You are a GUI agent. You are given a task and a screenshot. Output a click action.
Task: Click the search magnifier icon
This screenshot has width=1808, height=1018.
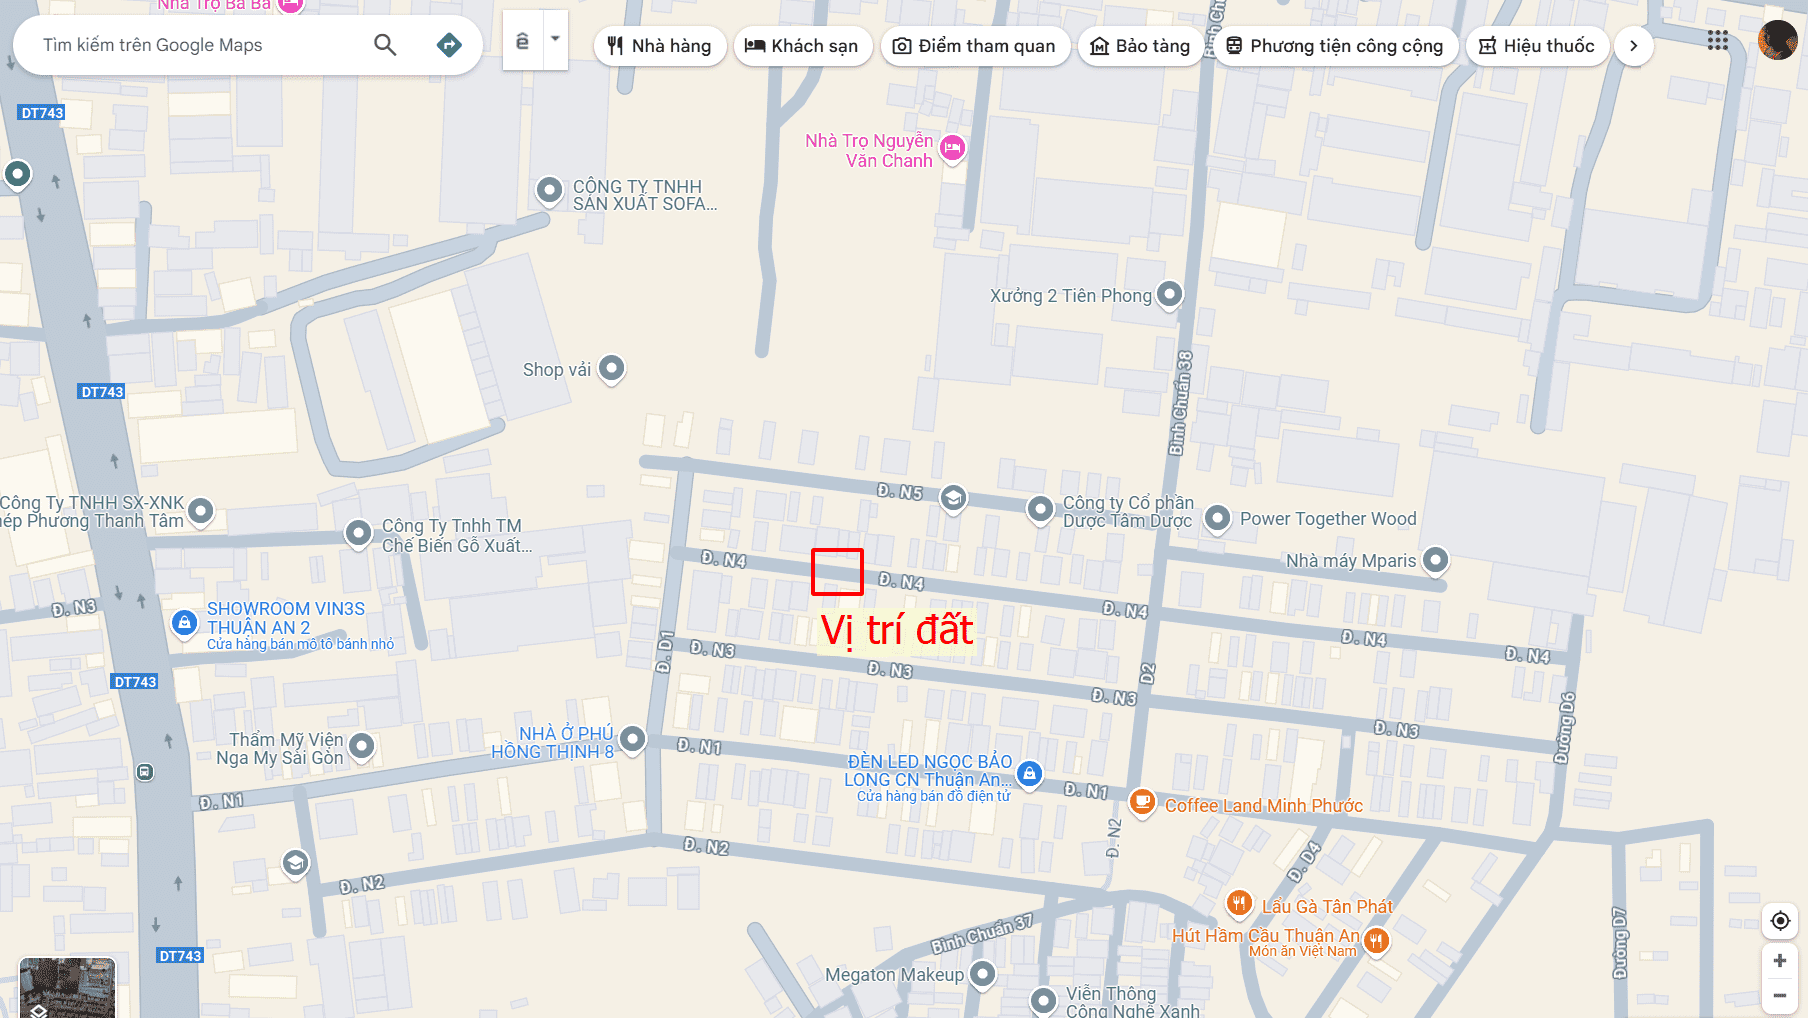[385, 45]
